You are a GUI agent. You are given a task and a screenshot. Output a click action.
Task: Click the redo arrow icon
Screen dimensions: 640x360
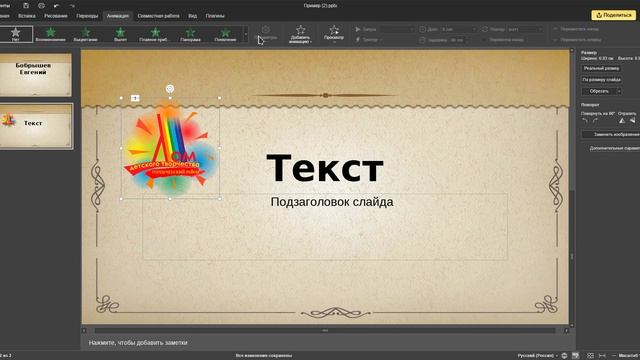pos(72,6)
